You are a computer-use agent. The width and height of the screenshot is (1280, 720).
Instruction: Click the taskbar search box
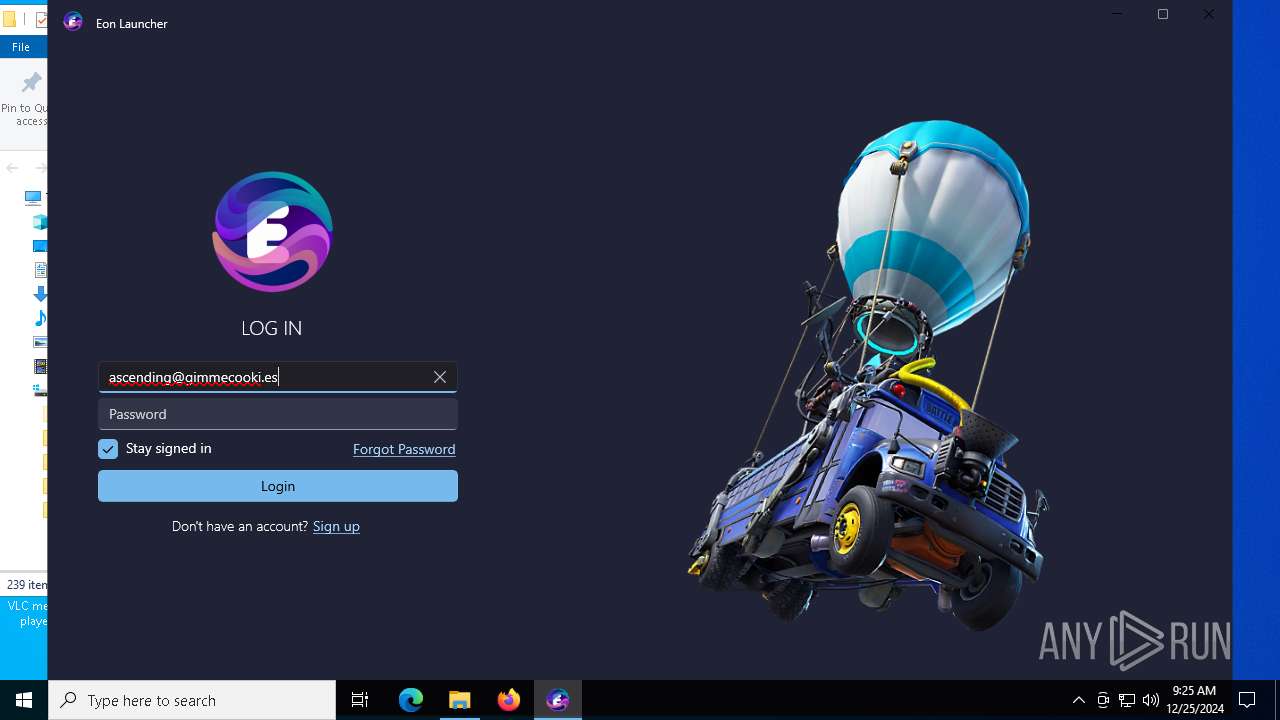[192, 700]
